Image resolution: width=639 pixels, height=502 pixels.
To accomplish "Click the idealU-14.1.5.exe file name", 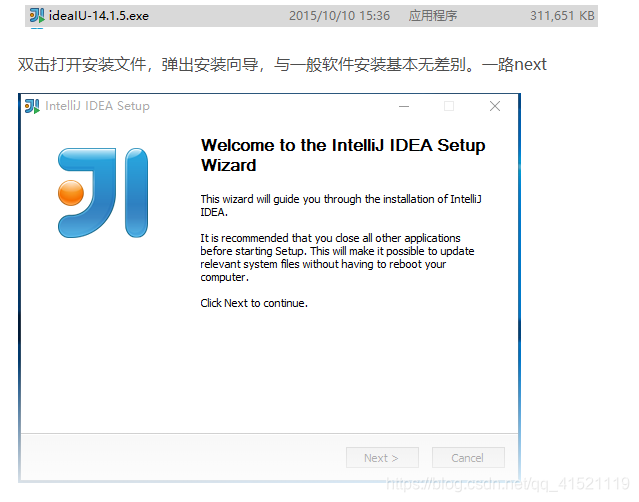I will click(99, 16).
